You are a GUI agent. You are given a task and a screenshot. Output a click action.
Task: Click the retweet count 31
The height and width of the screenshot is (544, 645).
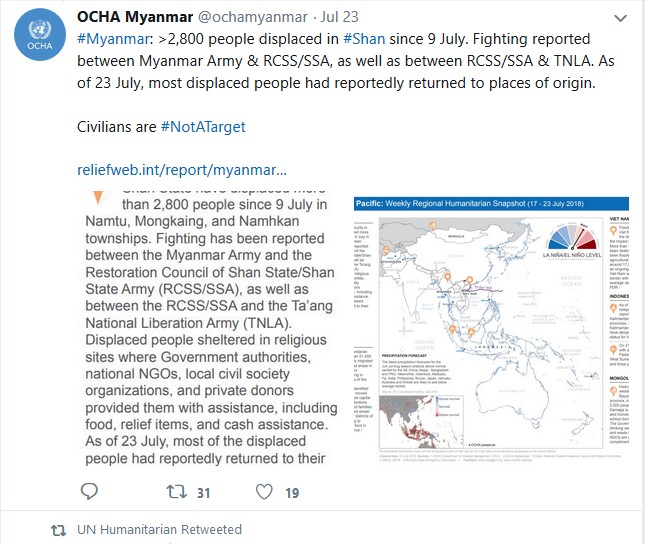[x=203, y=492]
